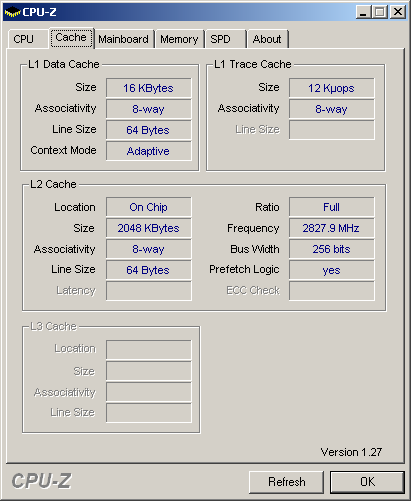Click the L2 Location On Chip field
The image size is (411, 501).
pos(149,207)
